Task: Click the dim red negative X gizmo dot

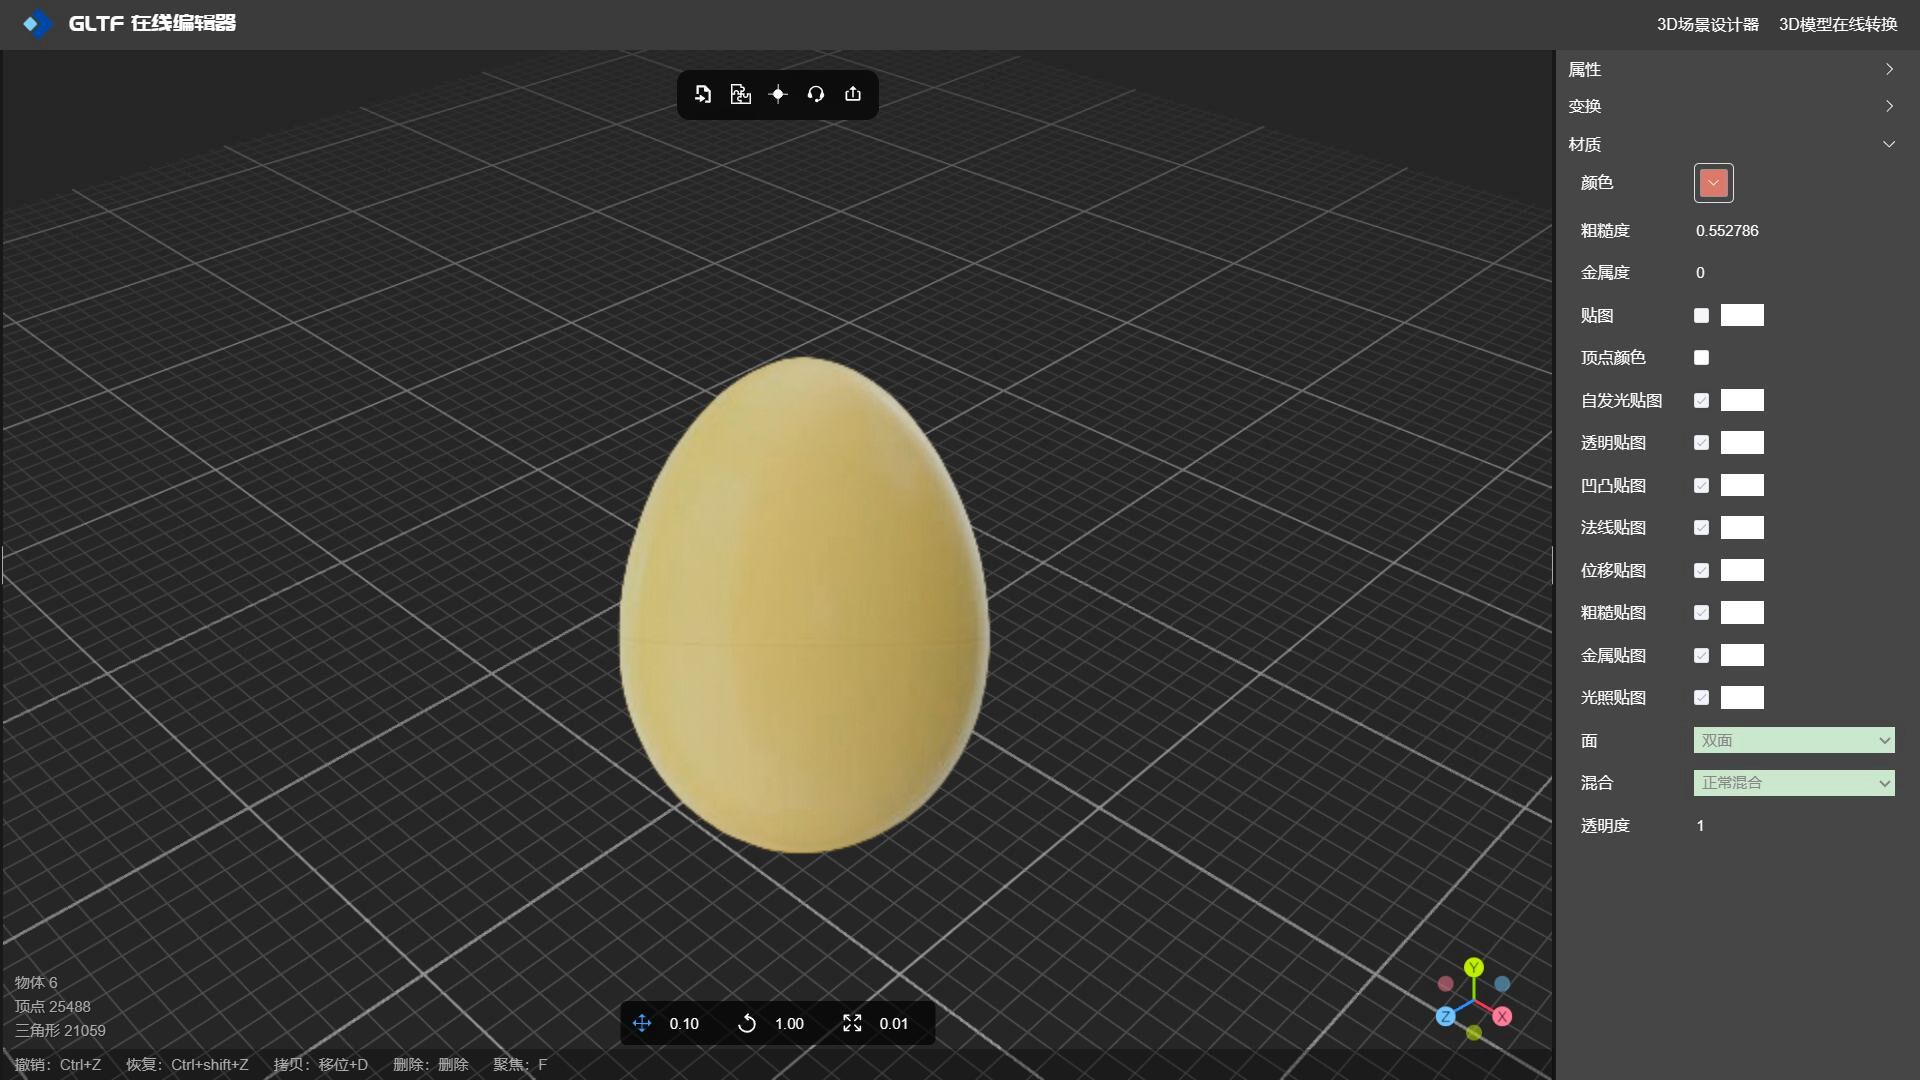Action: coord(1445,984)
